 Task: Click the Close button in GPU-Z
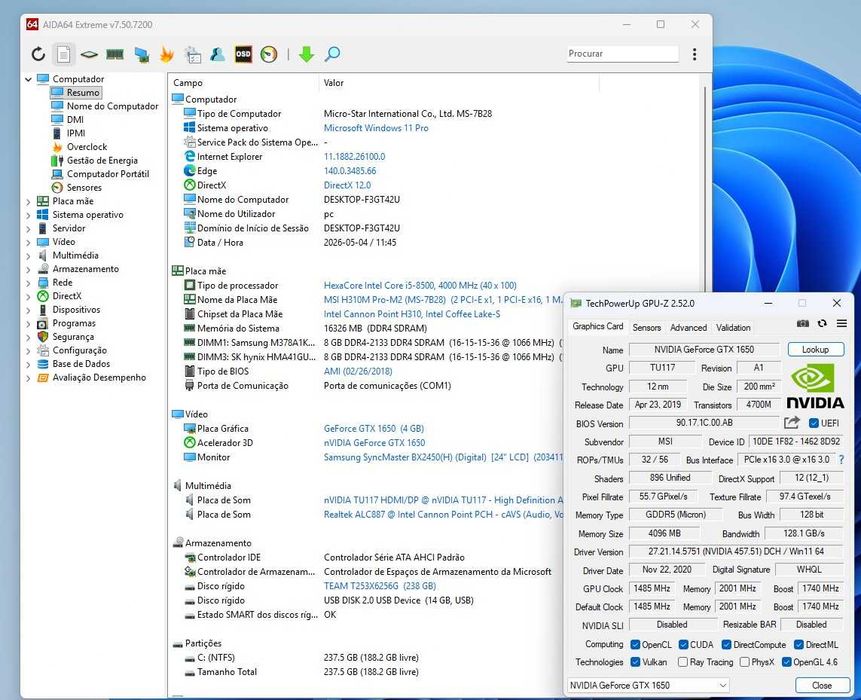click(x=821, y=685)
